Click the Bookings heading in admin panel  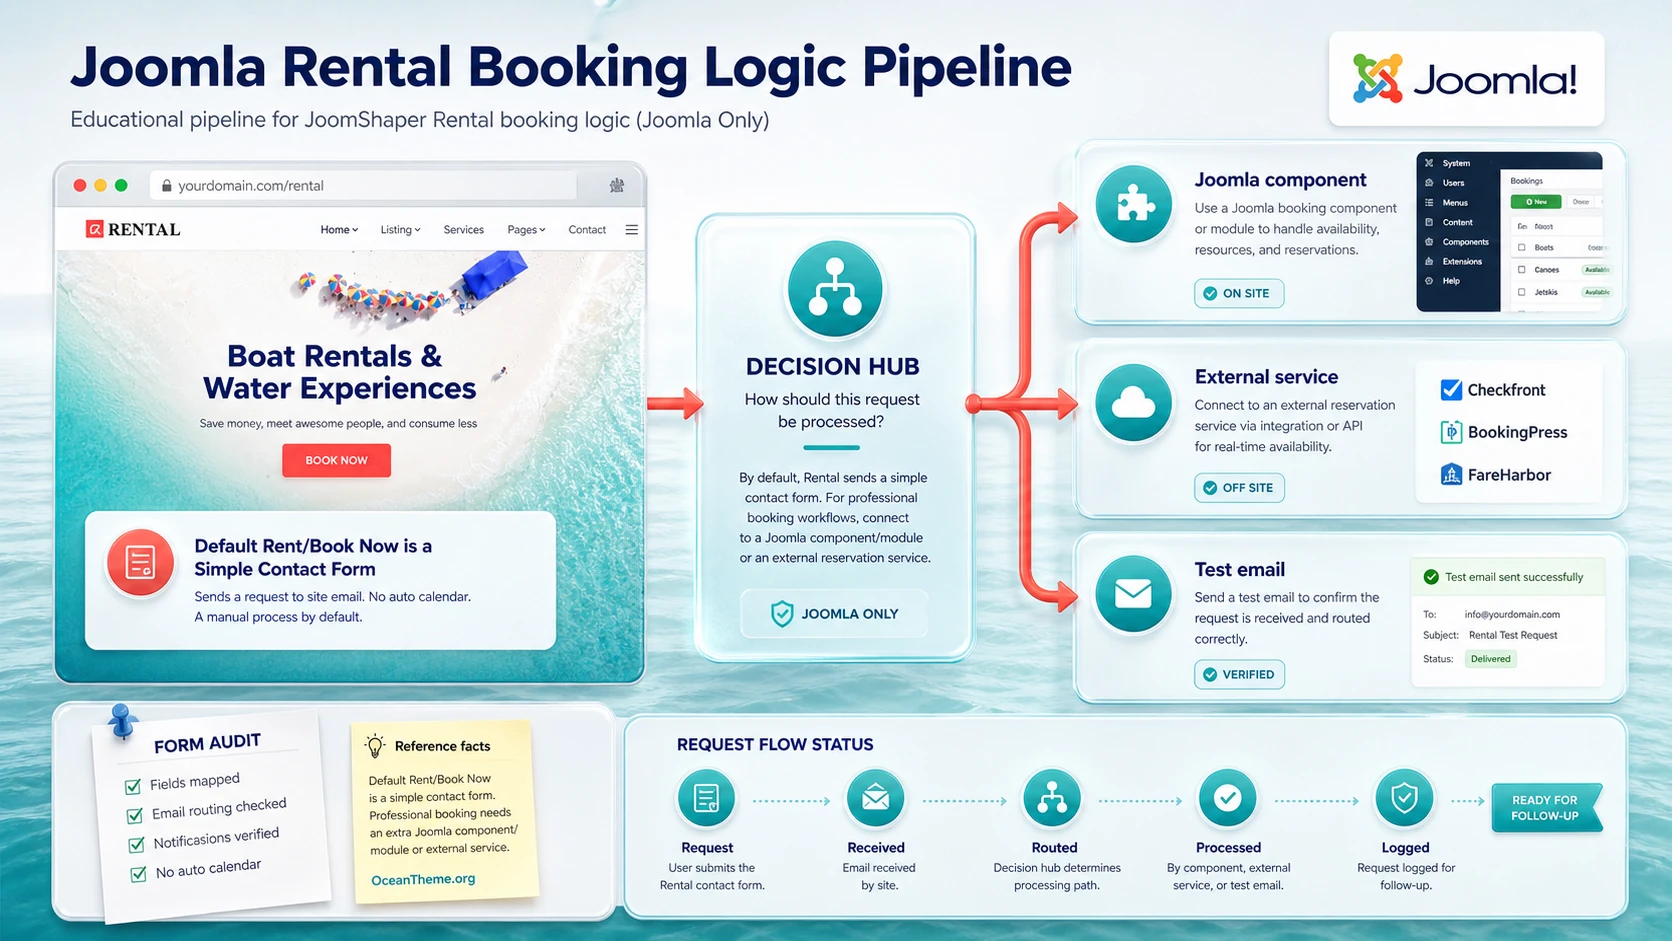pos(1526,181)
